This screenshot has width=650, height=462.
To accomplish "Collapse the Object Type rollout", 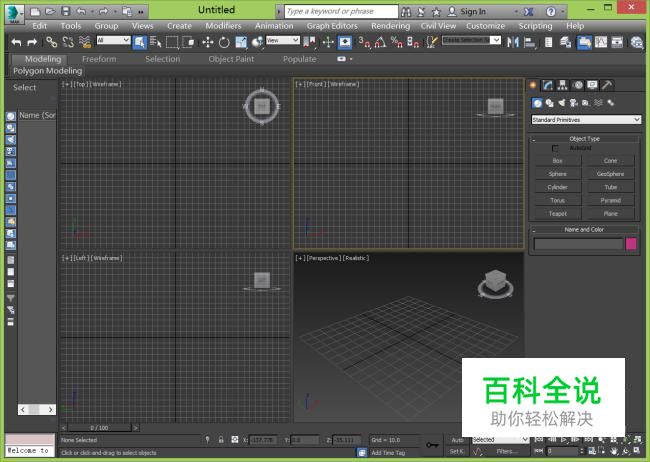I will pyautogui.click(x=585, y=139).
